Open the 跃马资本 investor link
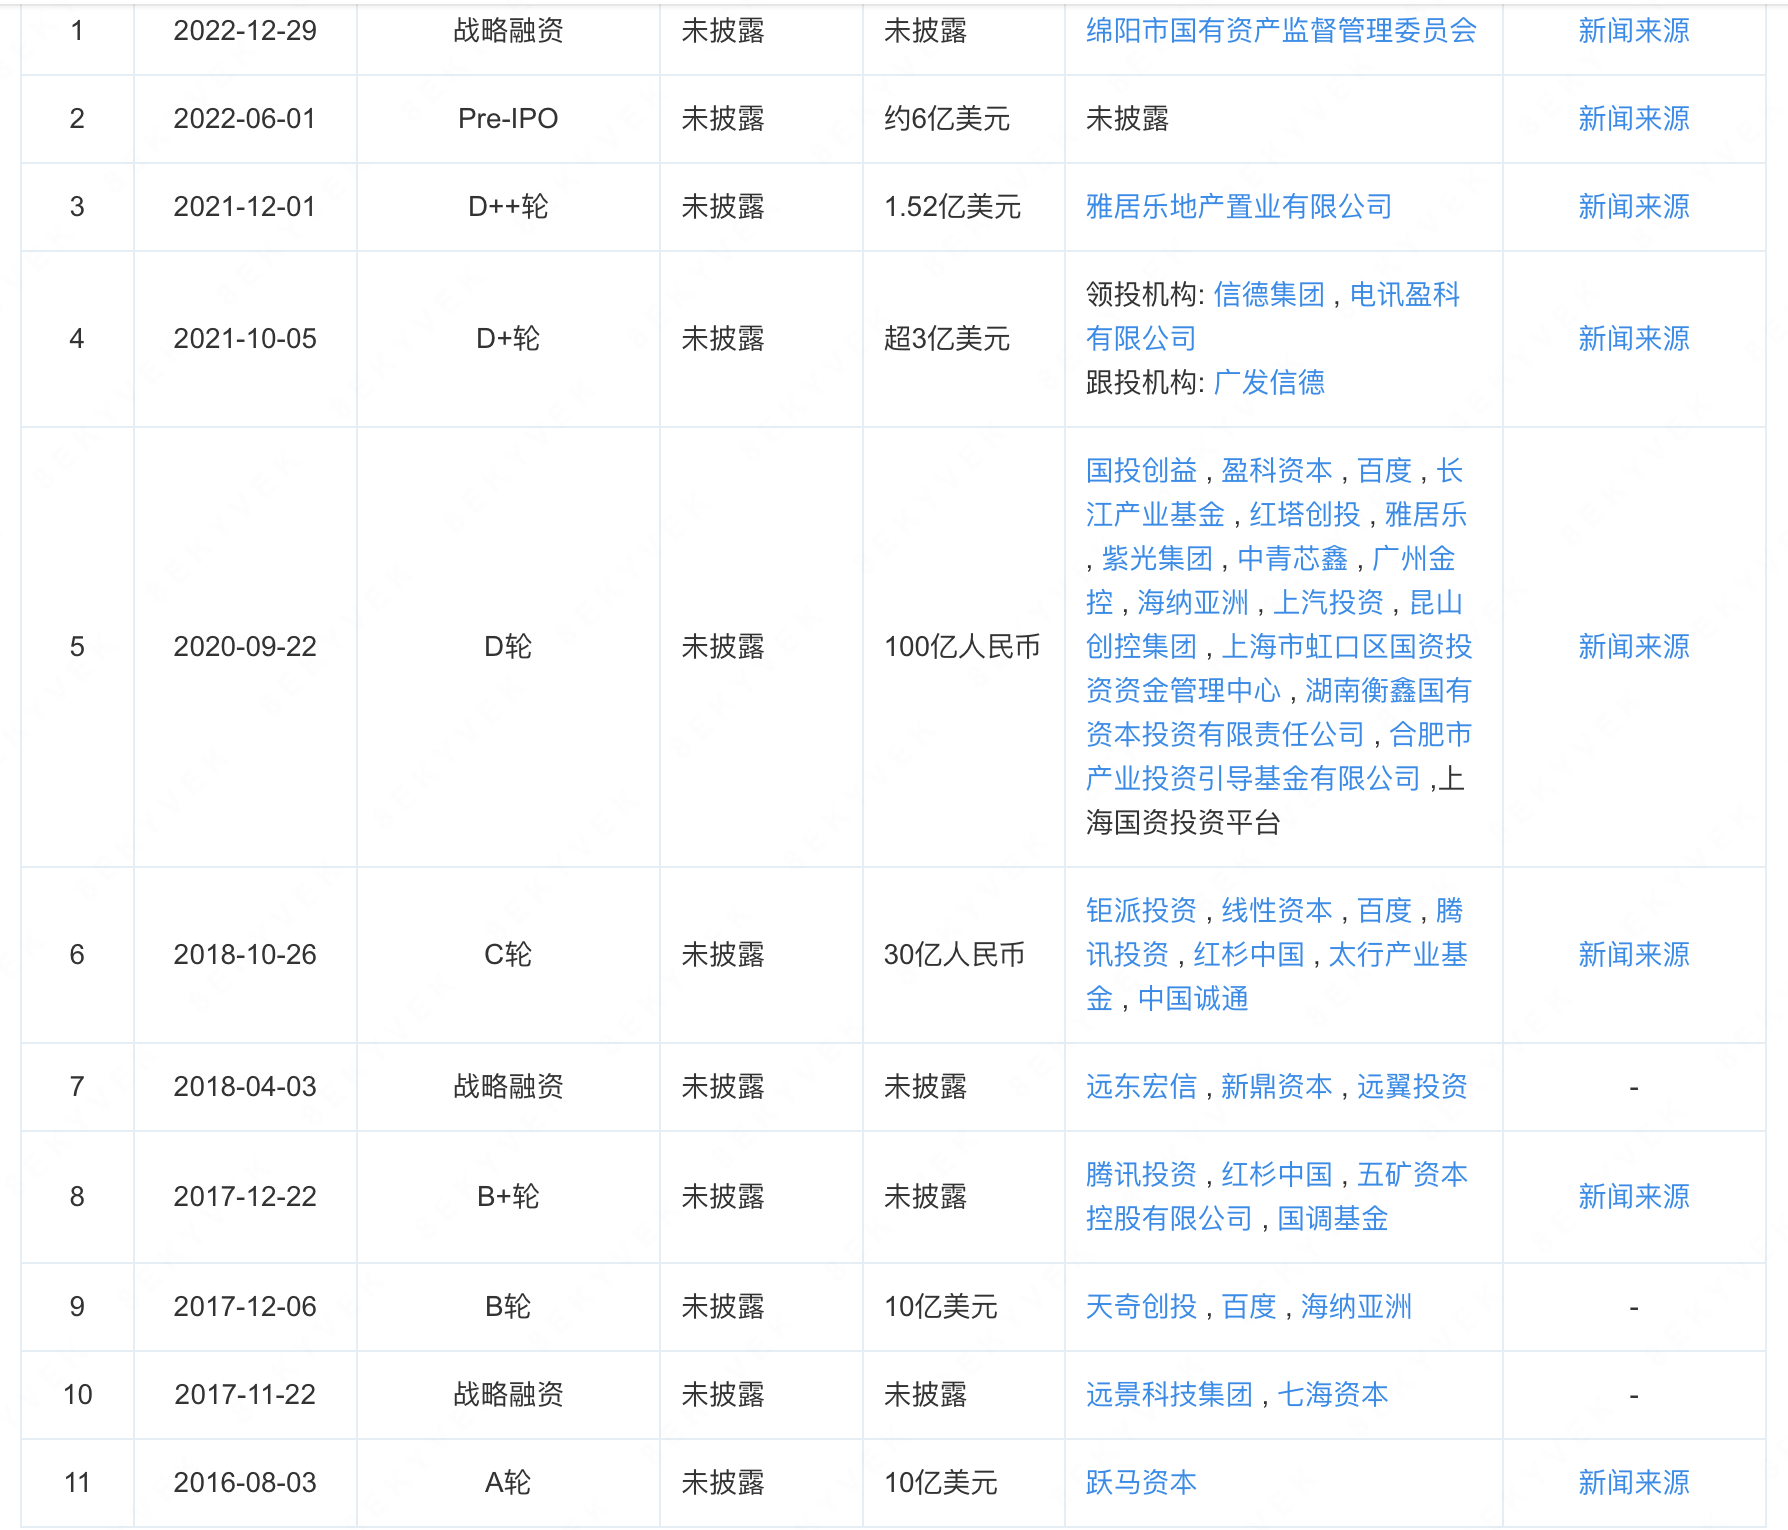This screenshot has width=1788, height=1530. tap(1141, 1483)
